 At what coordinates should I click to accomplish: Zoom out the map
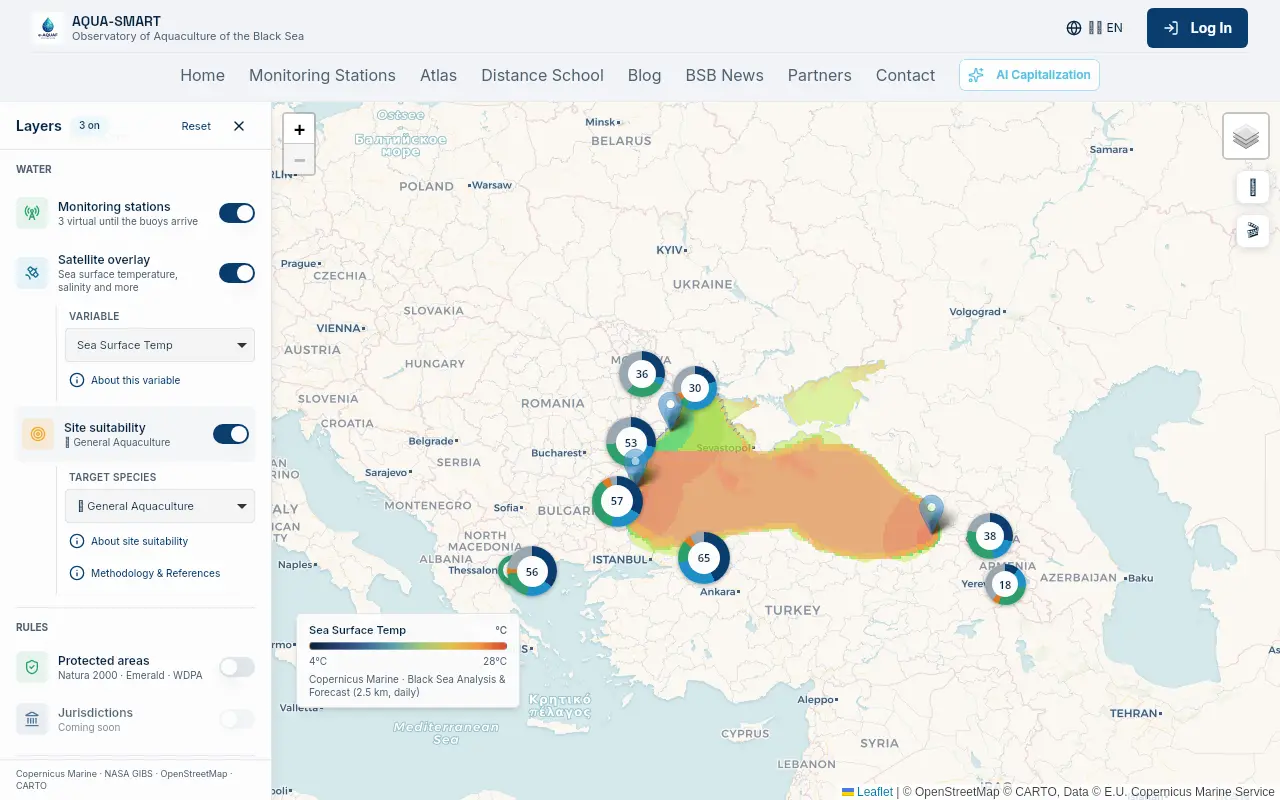pos(299,160)
